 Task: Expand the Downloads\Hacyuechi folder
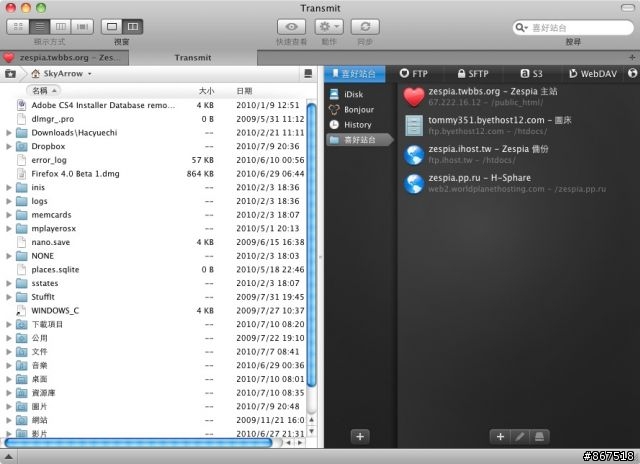[x=9, y=133]
